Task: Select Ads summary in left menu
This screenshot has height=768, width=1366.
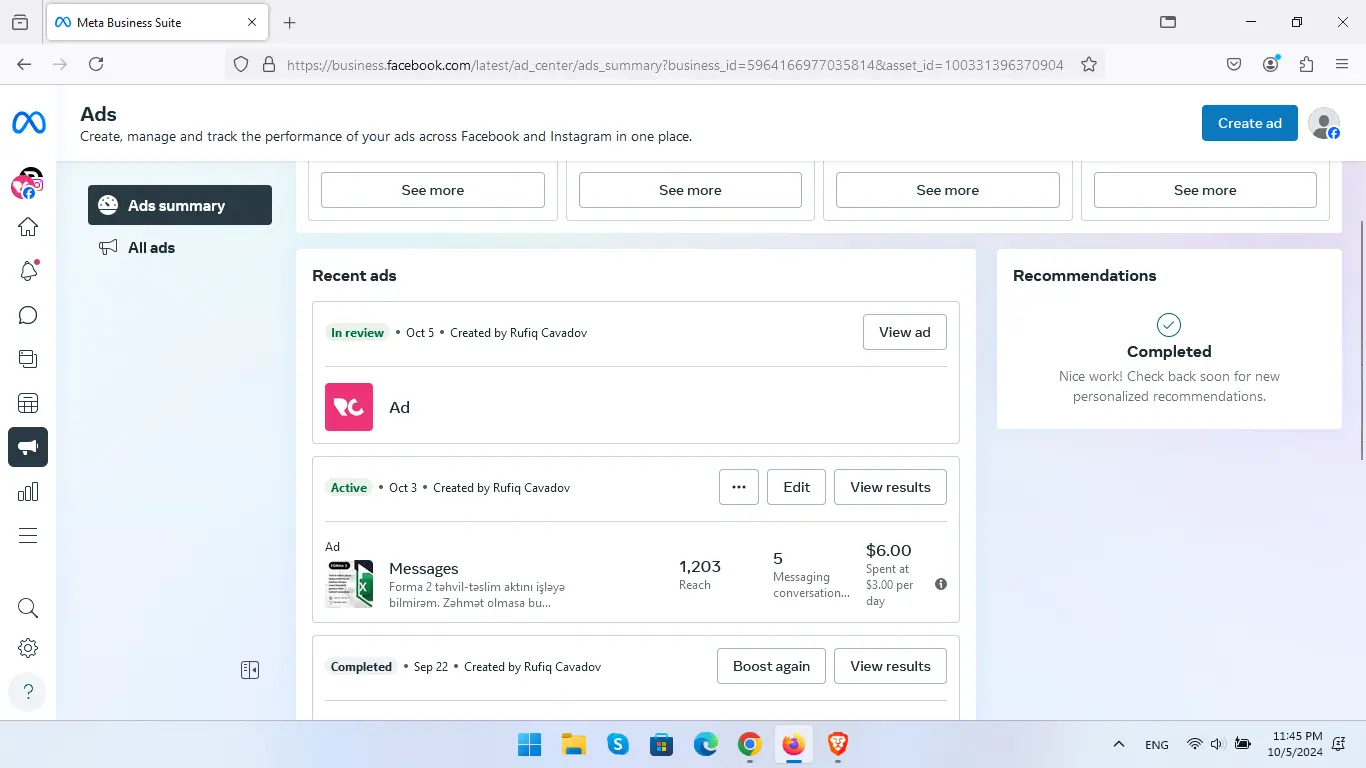Action: 180,205
